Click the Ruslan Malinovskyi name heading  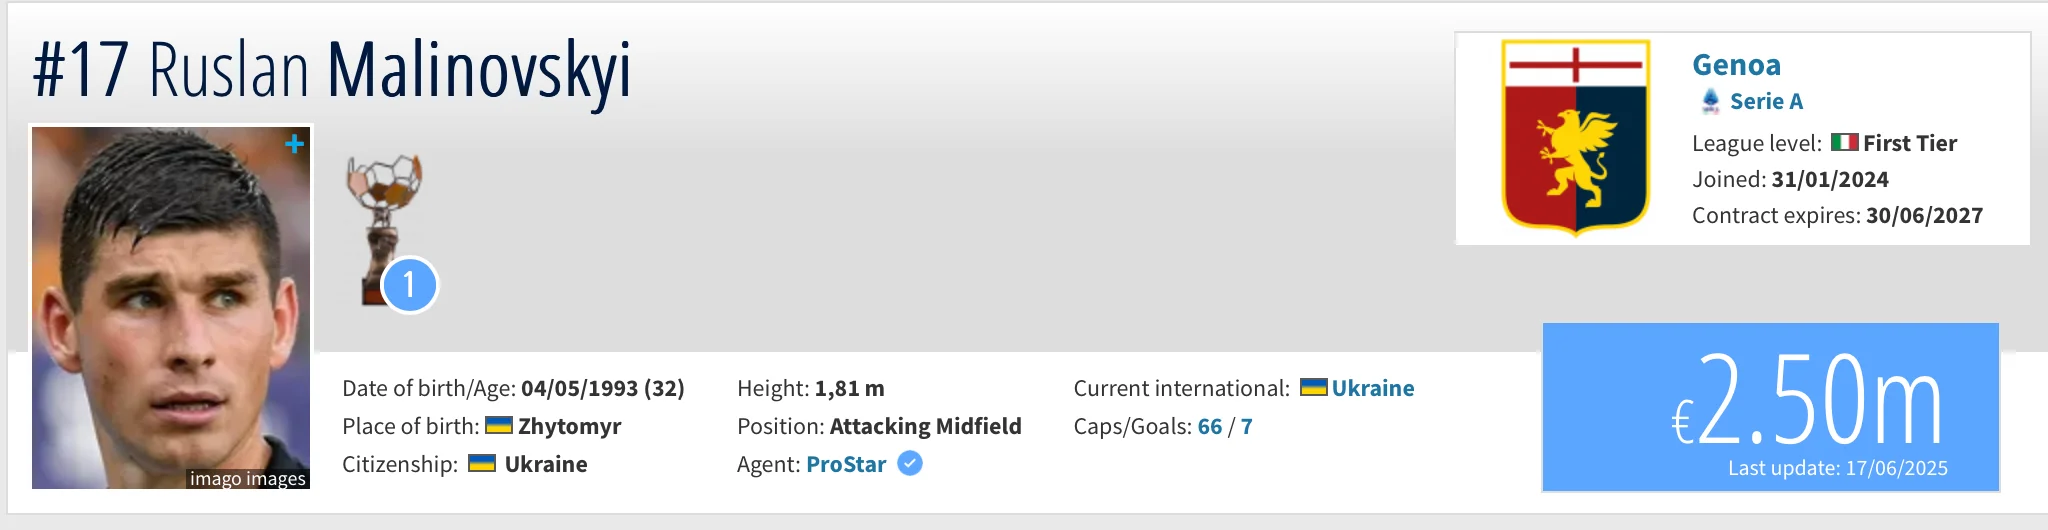point(390,70)
